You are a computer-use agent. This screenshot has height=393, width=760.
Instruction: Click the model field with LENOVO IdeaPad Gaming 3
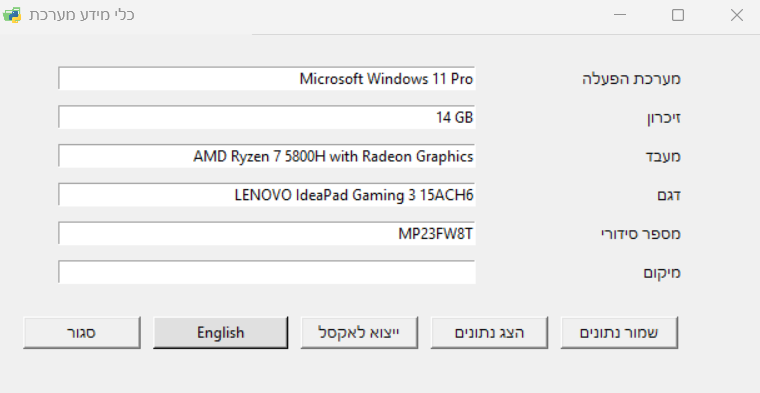[x=267, y=195]
